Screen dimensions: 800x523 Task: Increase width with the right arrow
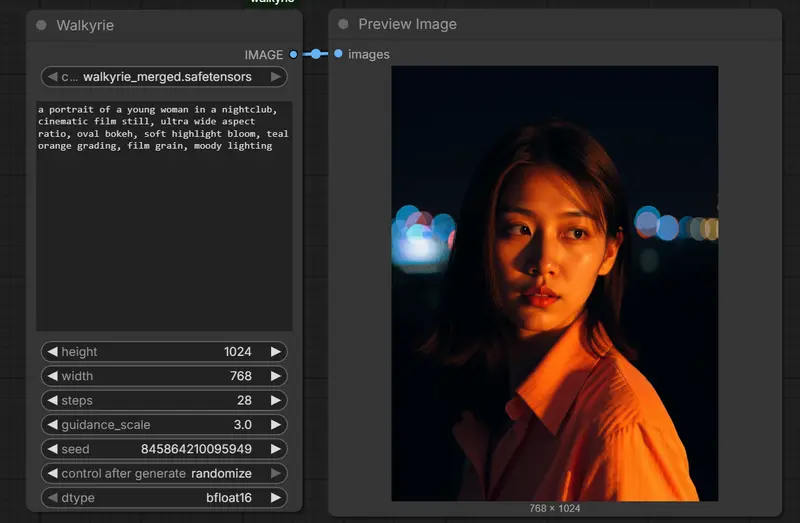coord(276,376)
